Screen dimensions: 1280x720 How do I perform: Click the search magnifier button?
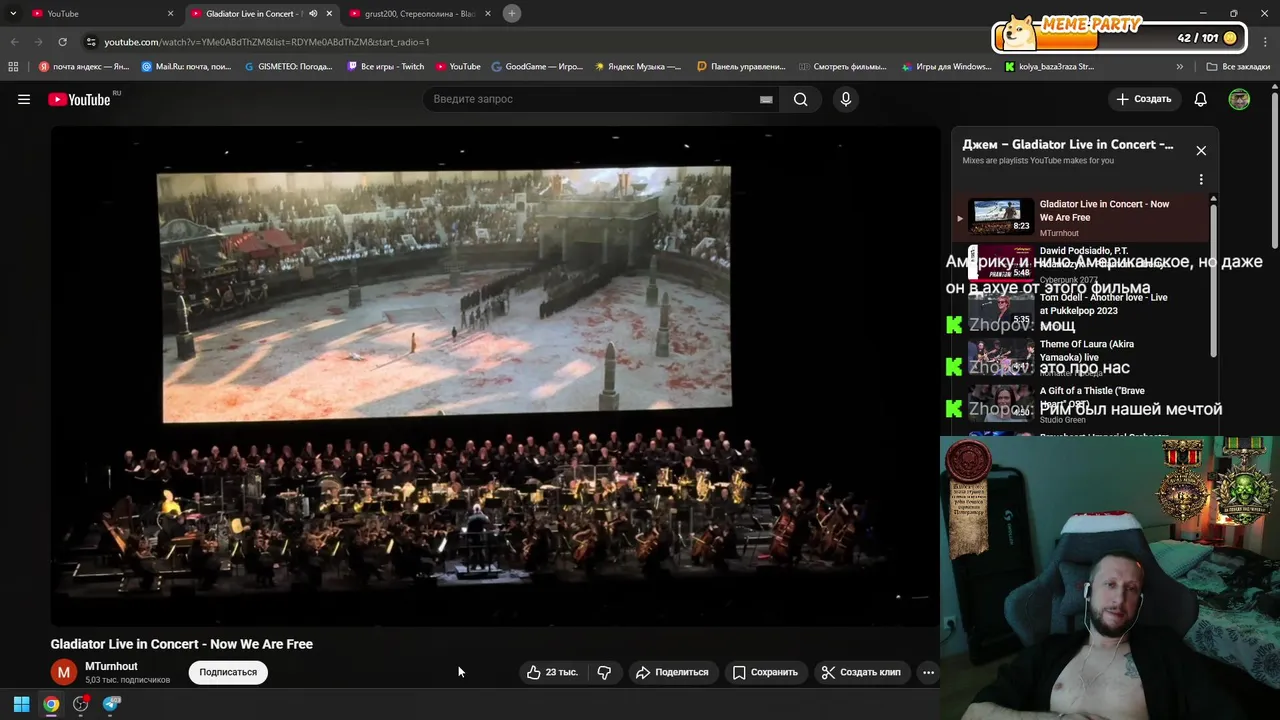coord(800,99)
